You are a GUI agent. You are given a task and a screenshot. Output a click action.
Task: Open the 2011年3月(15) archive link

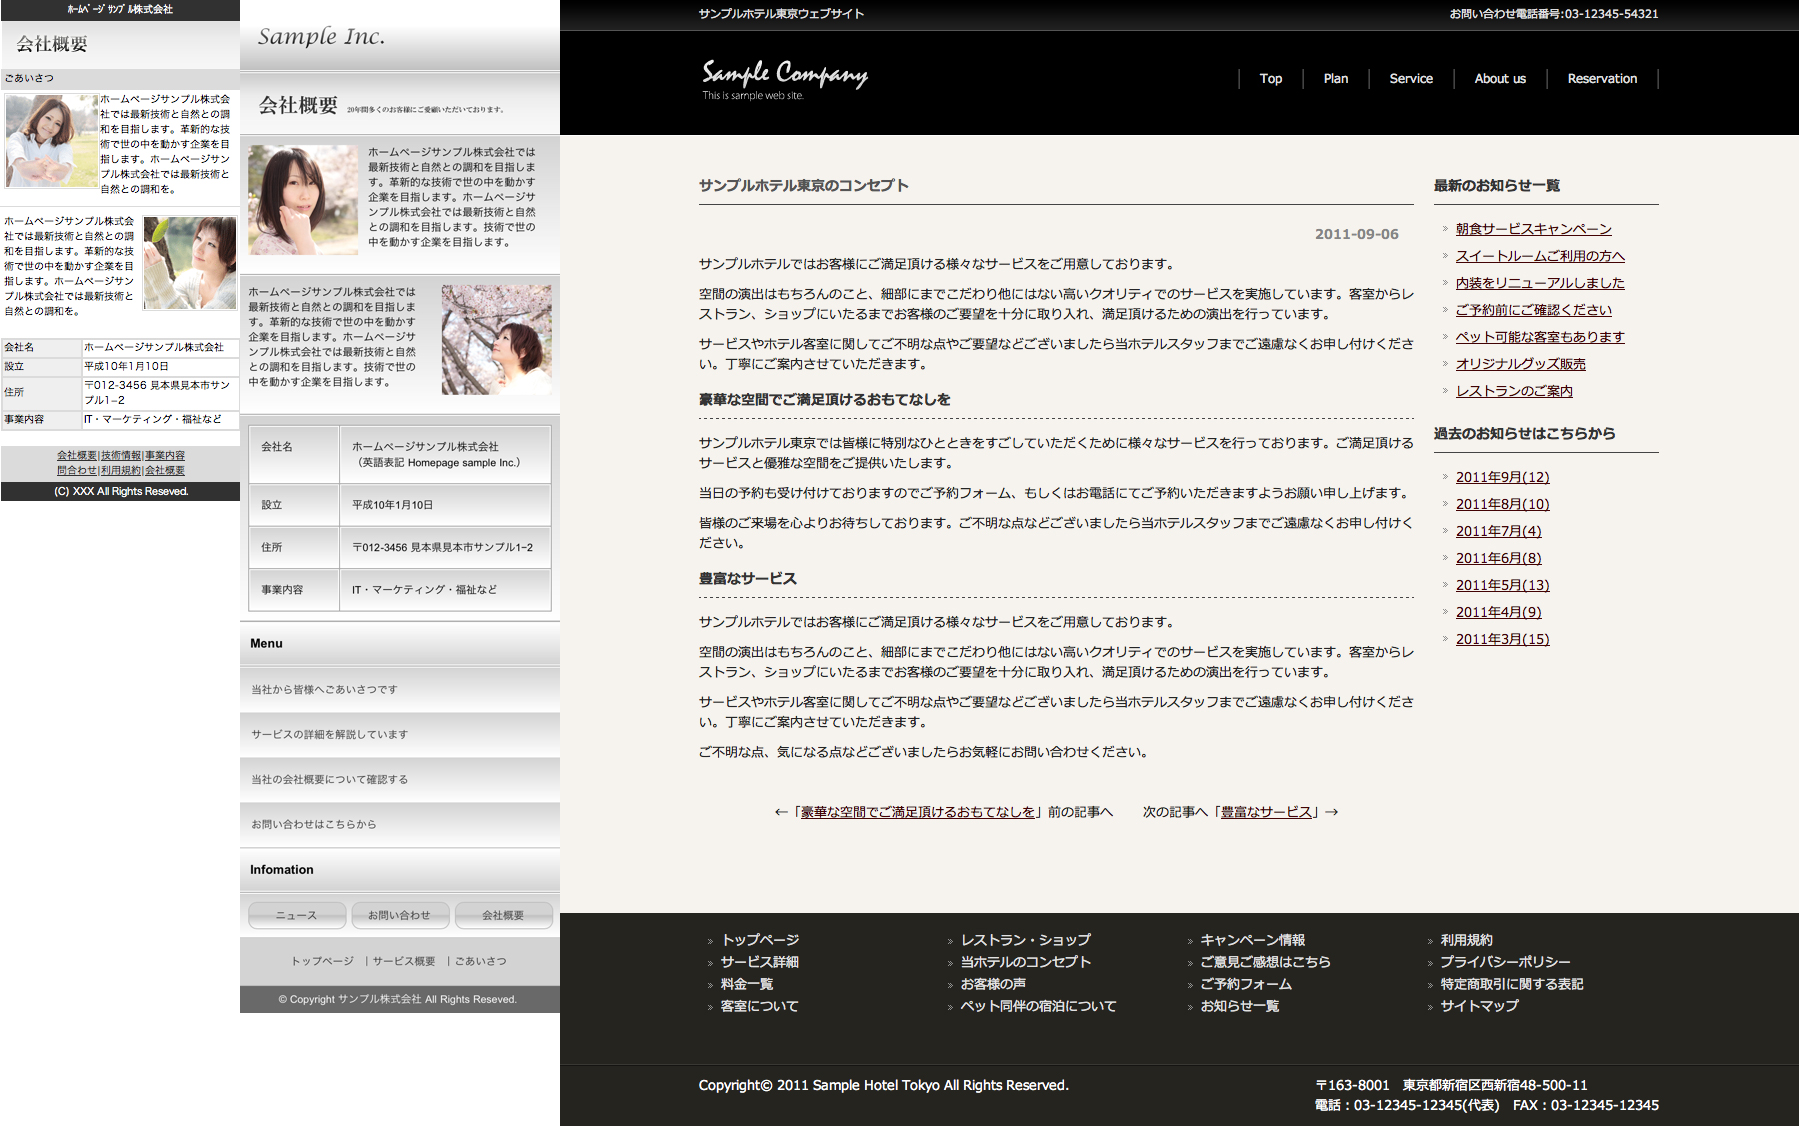point(1502,639)
